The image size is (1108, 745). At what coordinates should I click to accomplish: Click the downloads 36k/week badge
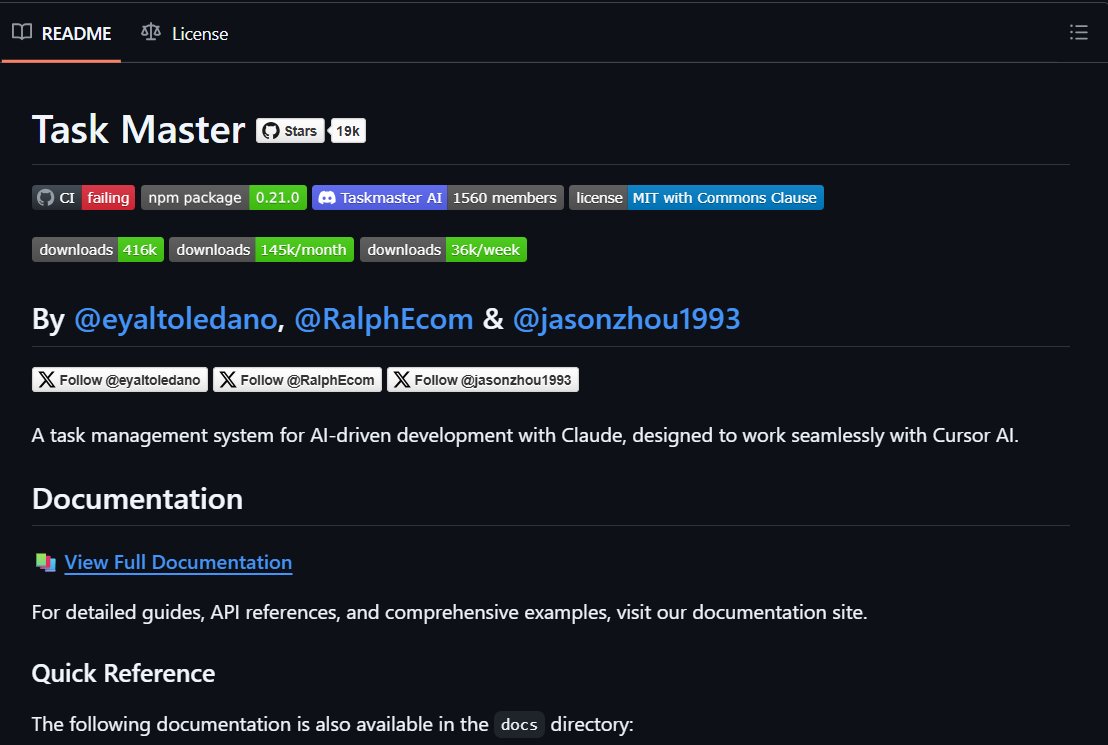tap(443, 250)
